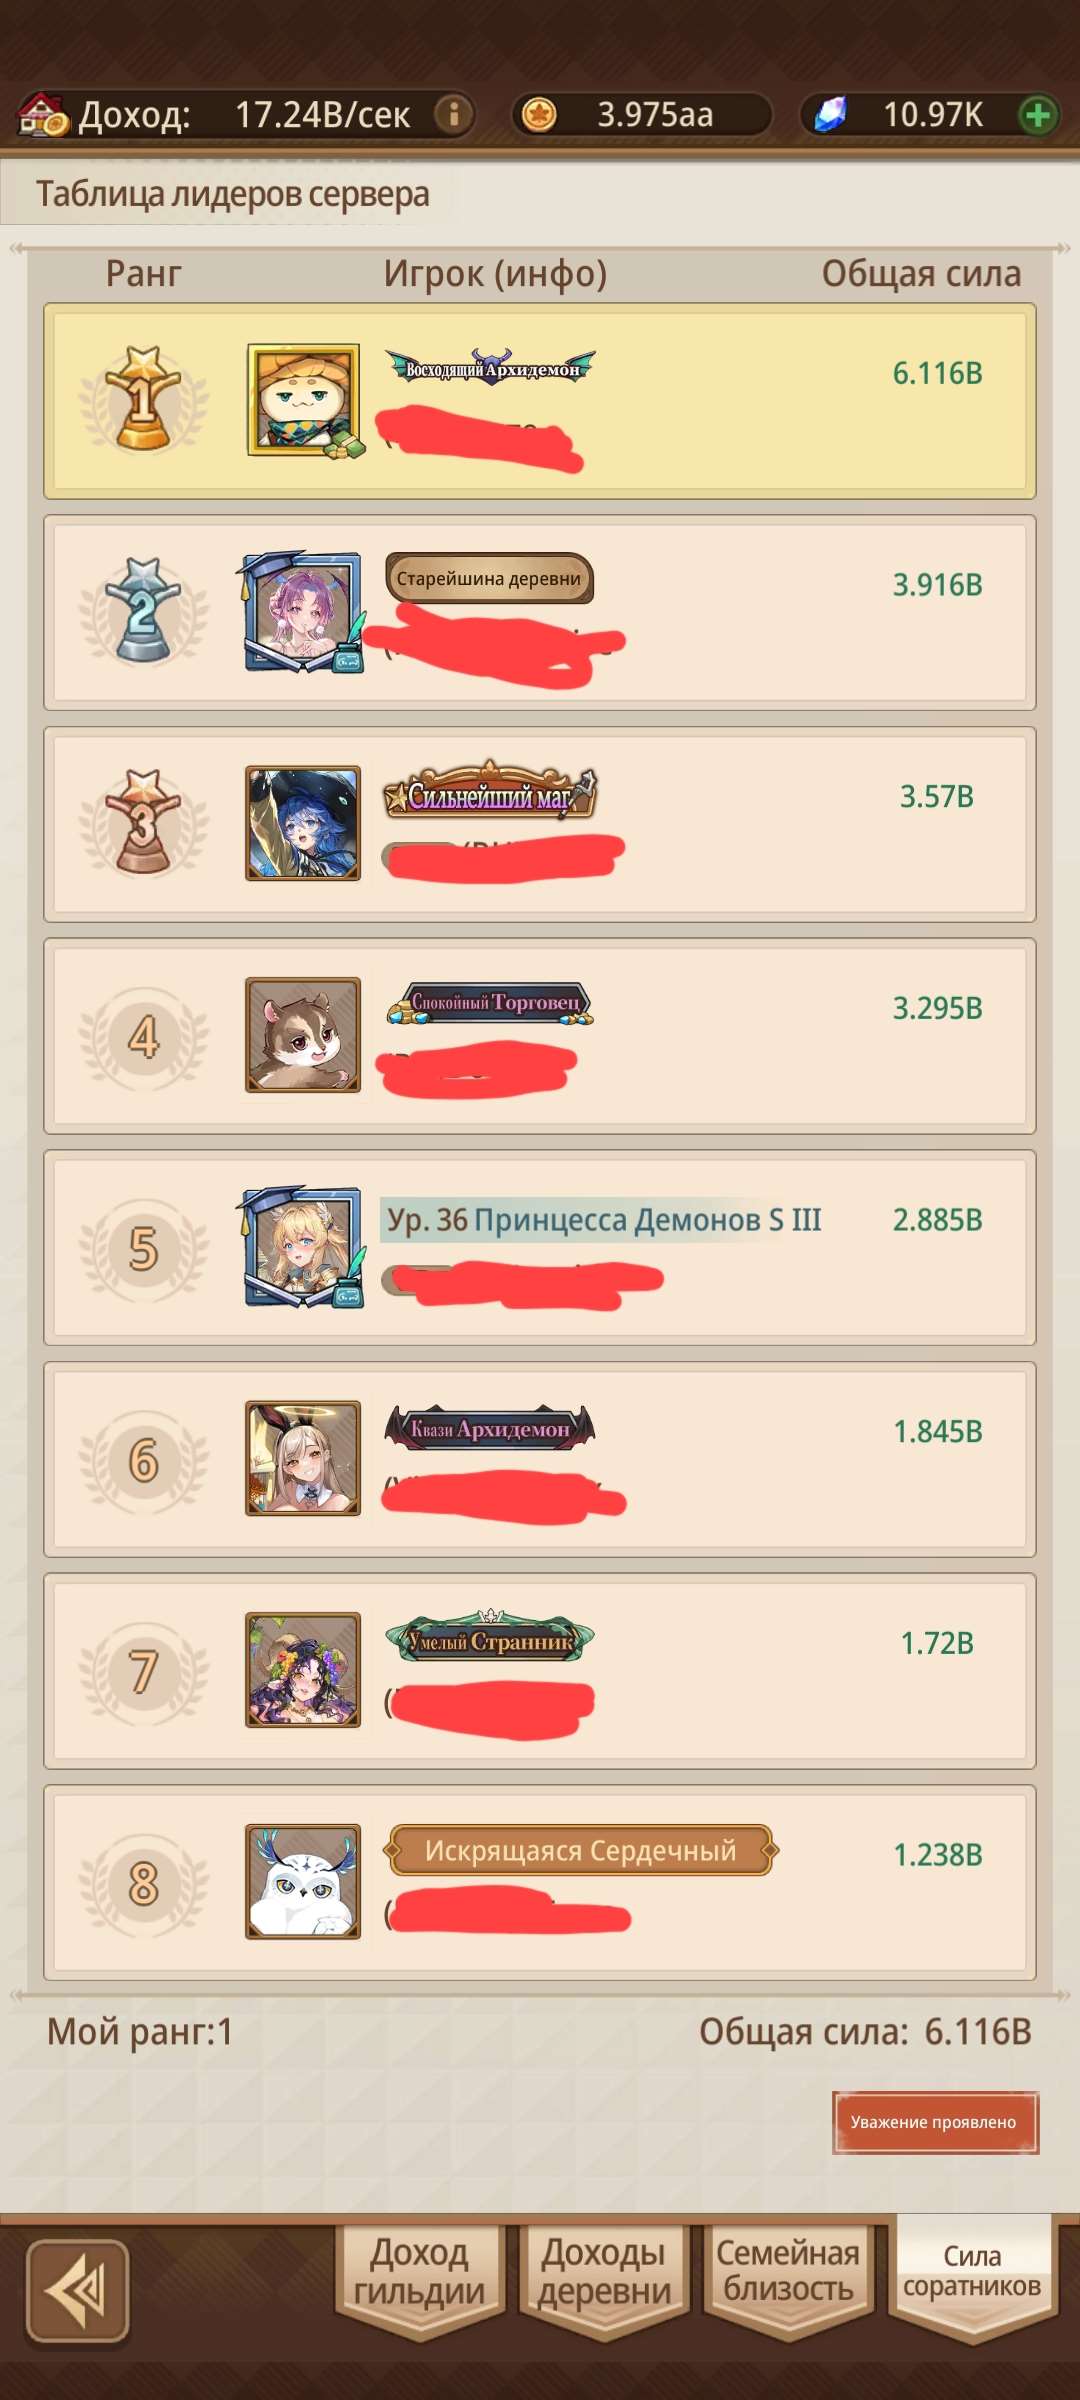Add gems with the green plus icon
This screenshot has width=1080, height=2400.
pyautogui.click(x=1038, y=115)
